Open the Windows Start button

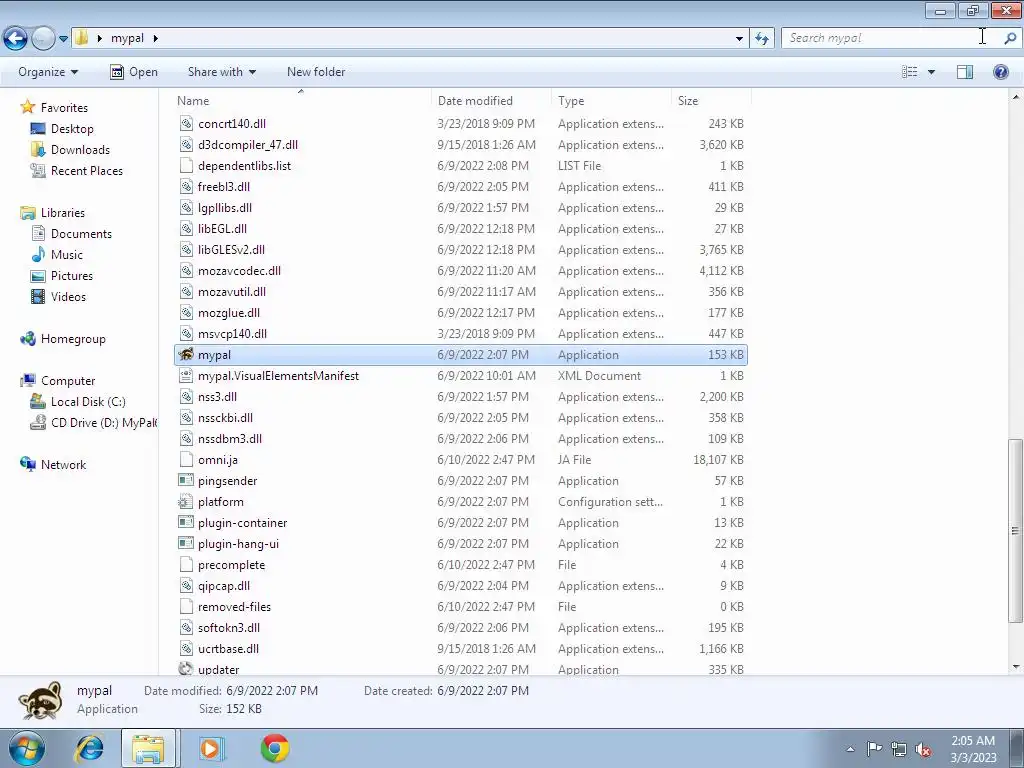click(x=25, y=748)
